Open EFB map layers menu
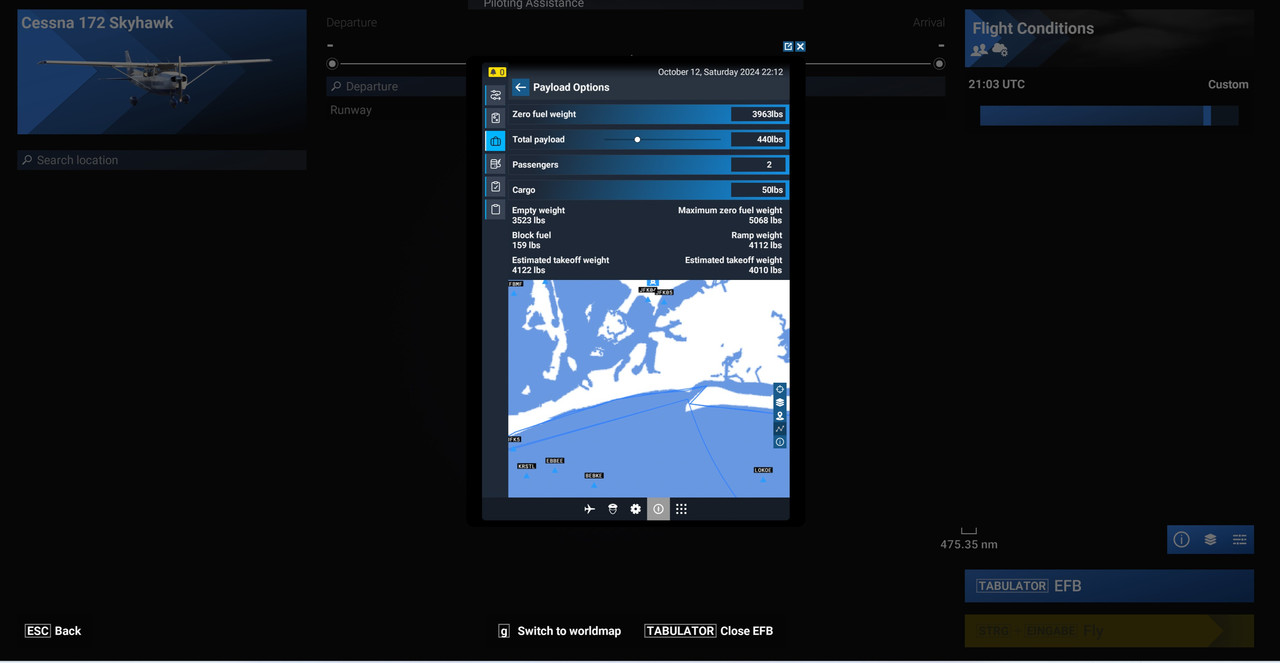This screenshot has height=663, width=1280. click(x=780, y=402)
